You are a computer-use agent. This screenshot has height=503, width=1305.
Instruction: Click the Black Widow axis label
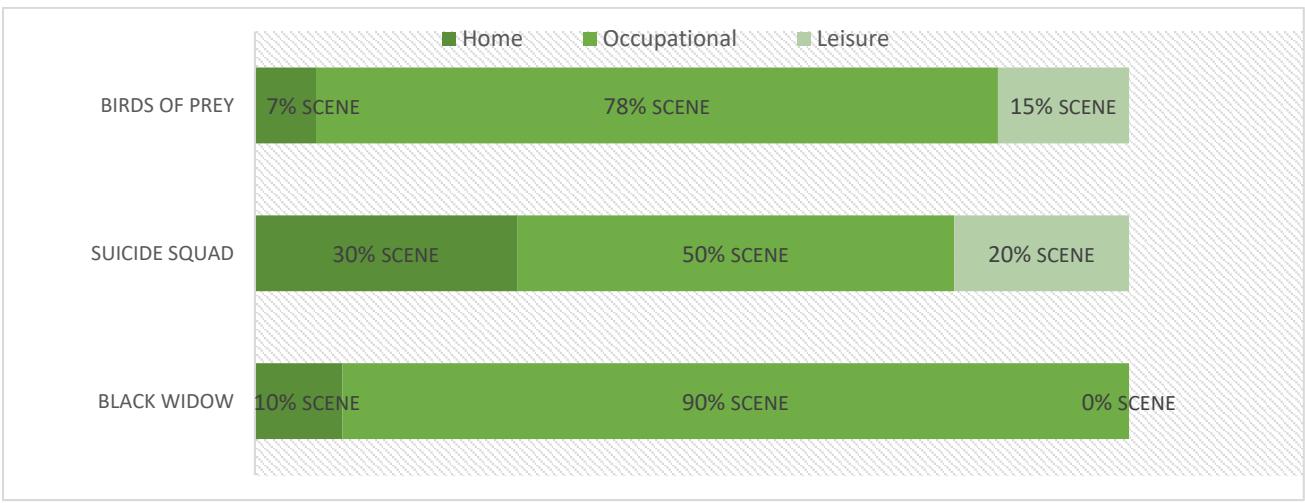(167, 401)
